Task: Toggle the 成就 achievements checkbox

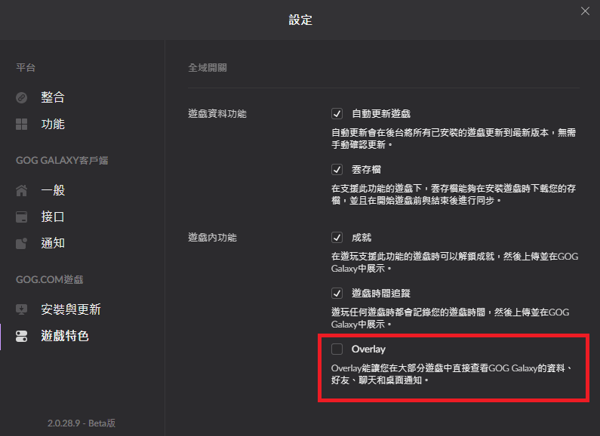Action: click(337, 238)
